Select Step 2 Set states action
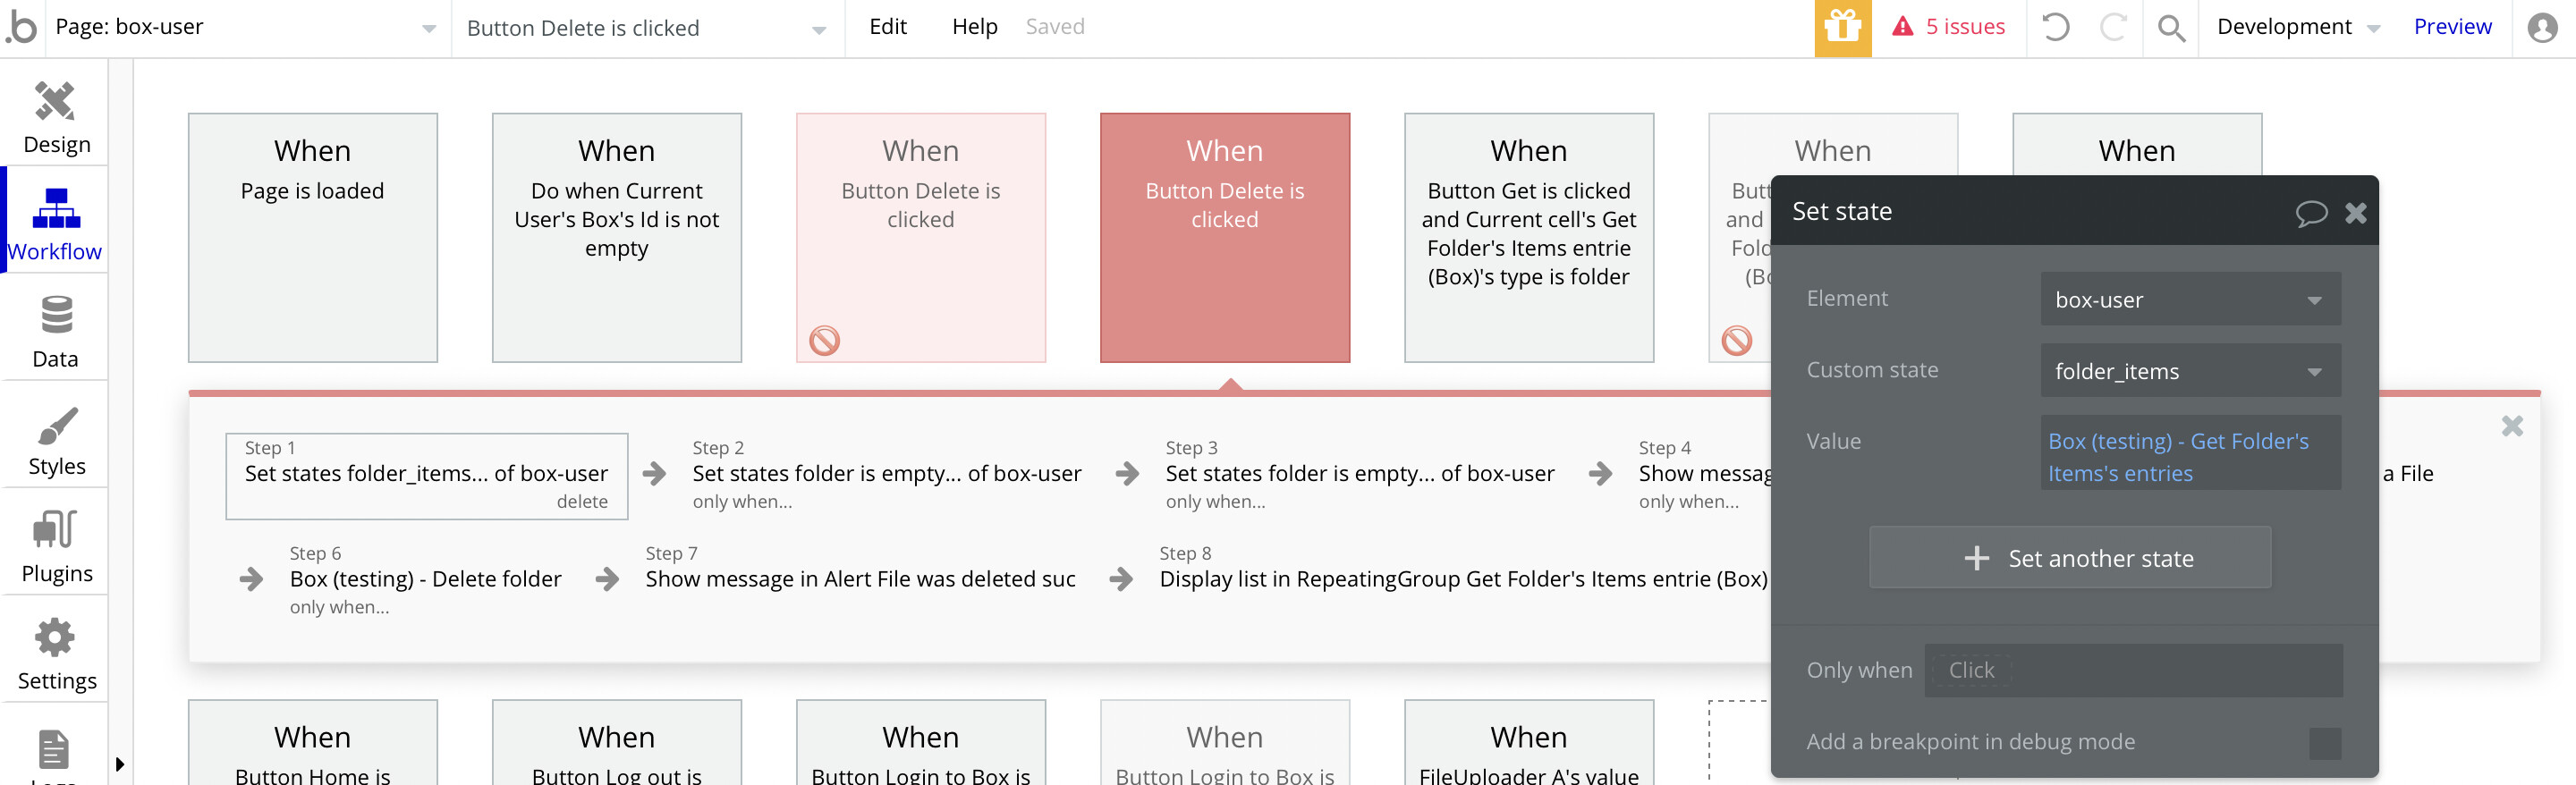The width and height of the screenshot is (2576, 785). (x=886, y=474)
